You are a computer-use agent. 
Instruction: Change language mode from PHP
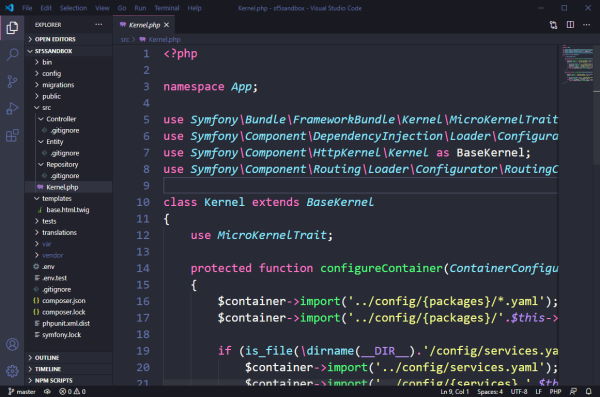555,392
